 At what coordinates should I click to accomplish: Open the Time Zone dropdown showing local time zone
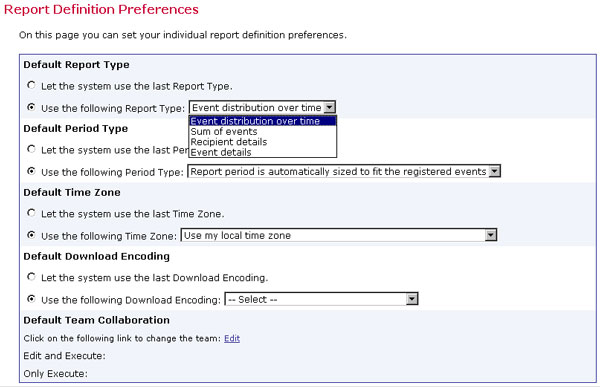(x=339, y=235)
